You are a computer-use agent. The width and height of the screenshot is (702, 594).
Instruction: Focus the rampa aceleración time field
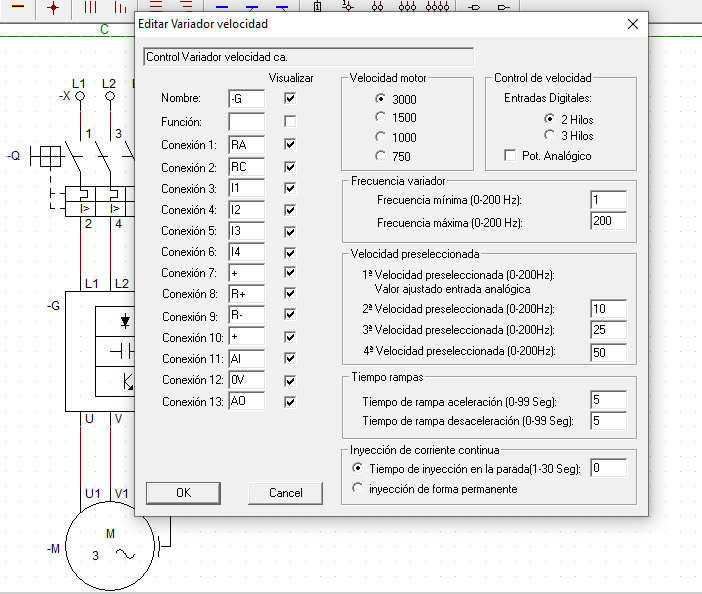coord(608,401)
